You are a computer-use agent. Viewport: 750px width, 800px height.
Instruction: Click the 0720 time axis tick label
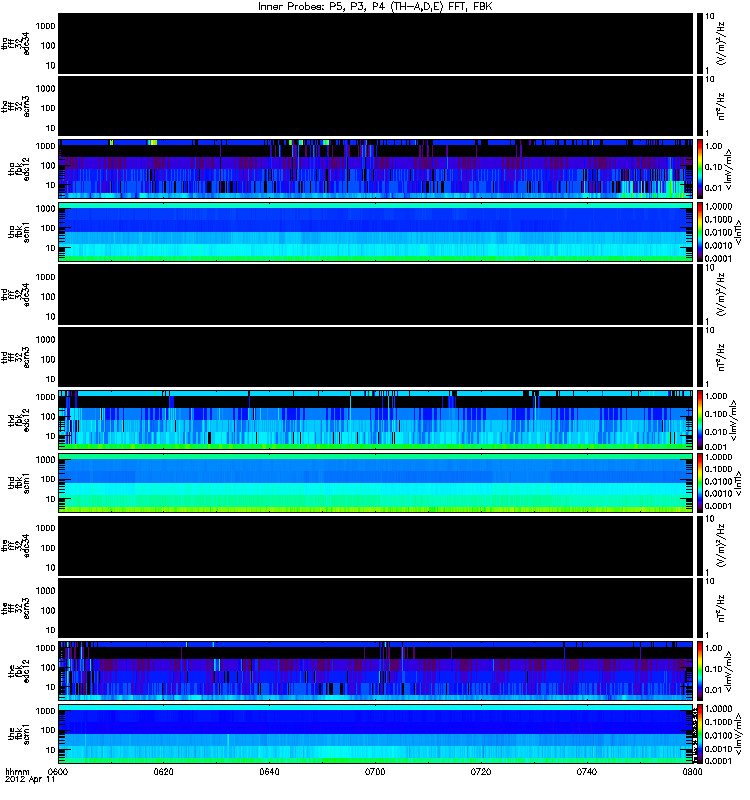click(x=481, y=771)
